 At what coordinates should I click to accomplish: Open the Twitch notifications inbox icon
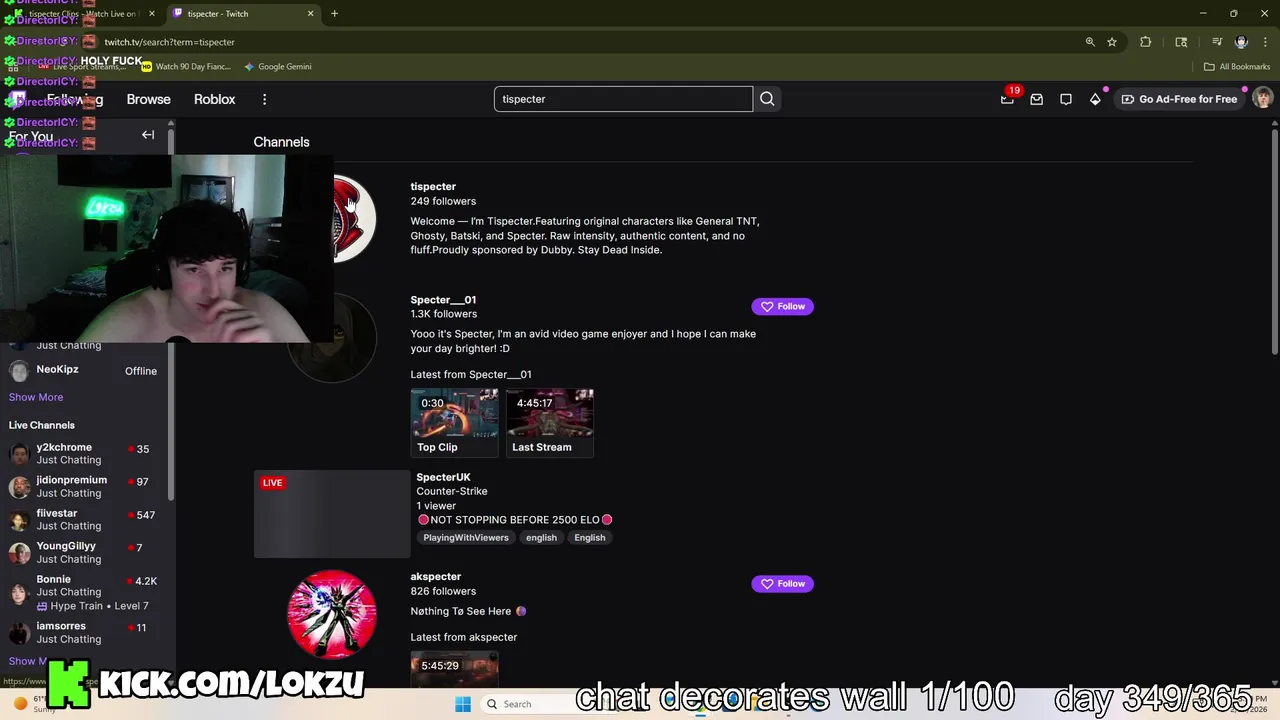[1037, 99]
